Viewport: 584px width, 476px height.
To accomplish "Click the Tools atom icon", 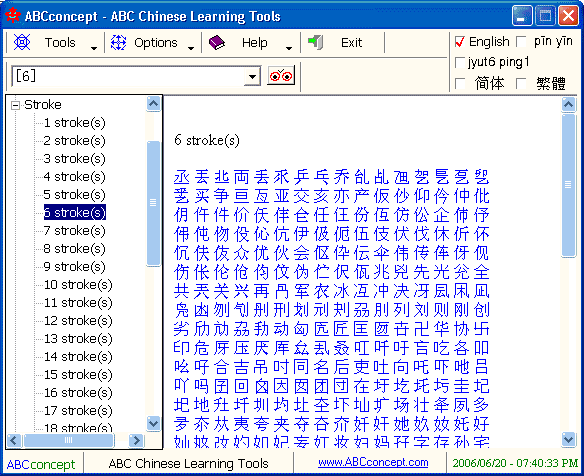I will 22,42.
